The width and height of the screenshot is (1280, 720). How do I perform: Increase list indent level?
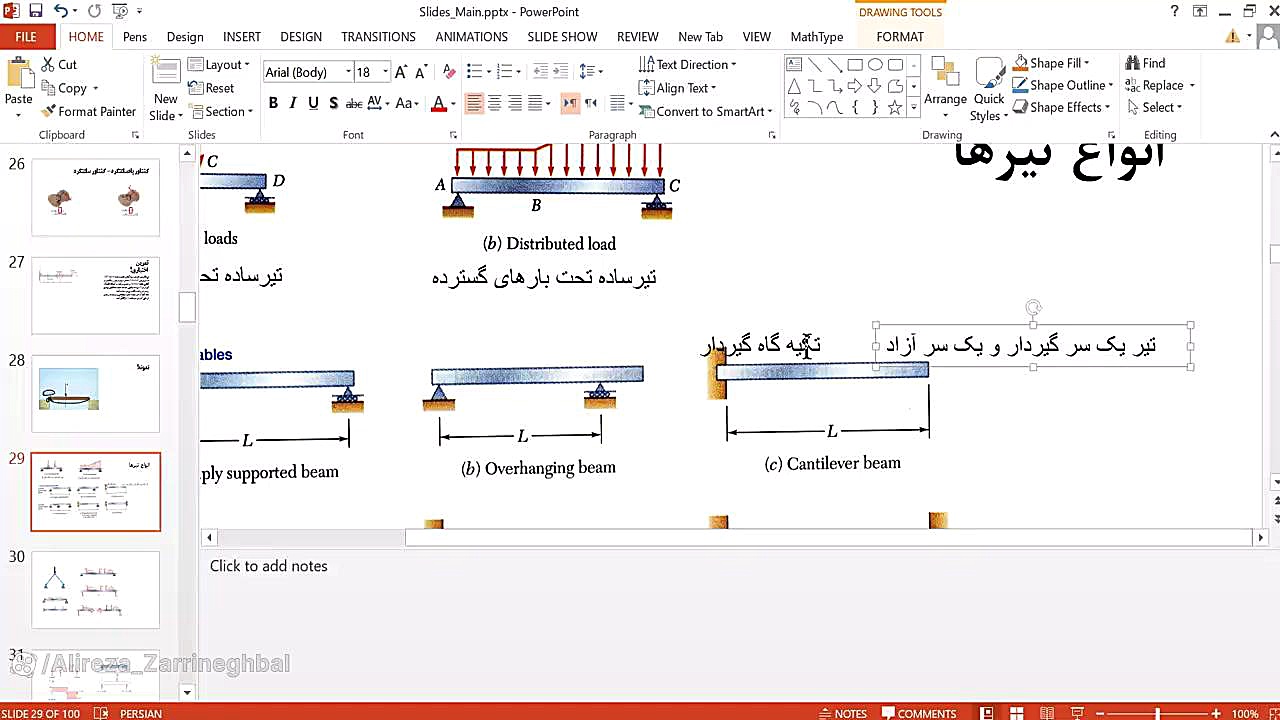tap(562, 71)
